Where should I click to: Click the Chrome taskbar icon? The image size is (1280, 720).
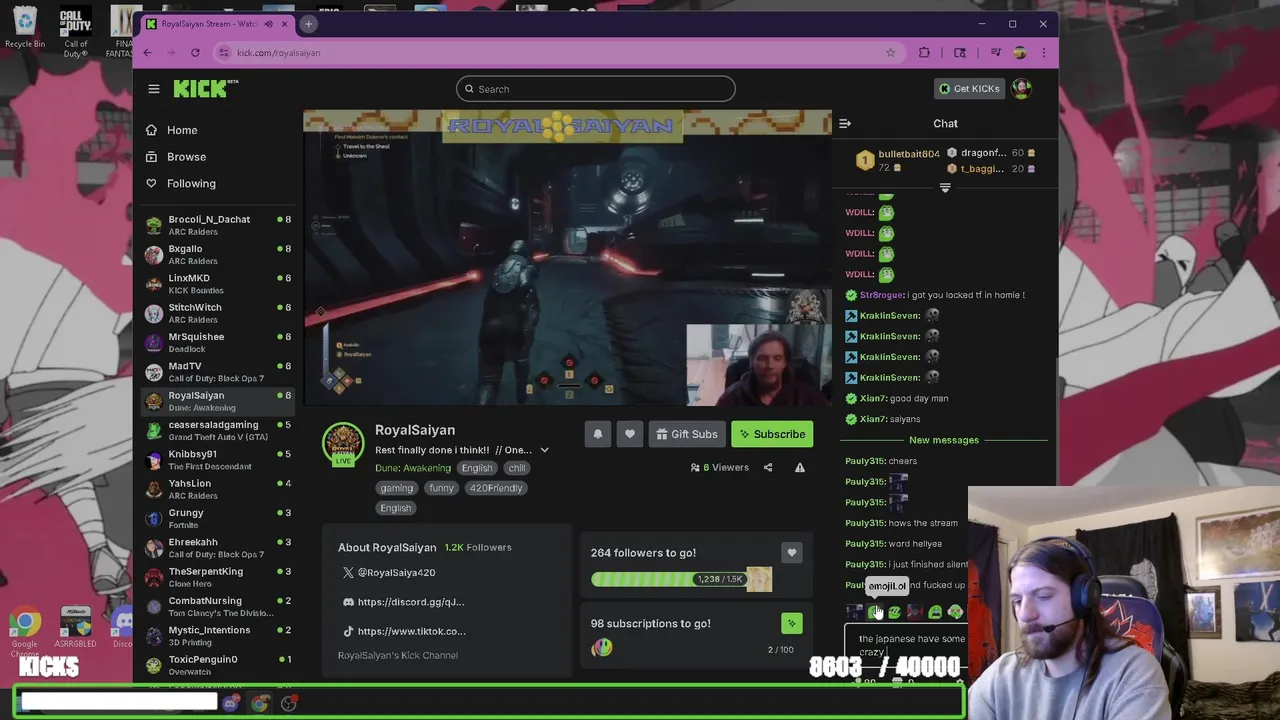click(x=260, y=703)
